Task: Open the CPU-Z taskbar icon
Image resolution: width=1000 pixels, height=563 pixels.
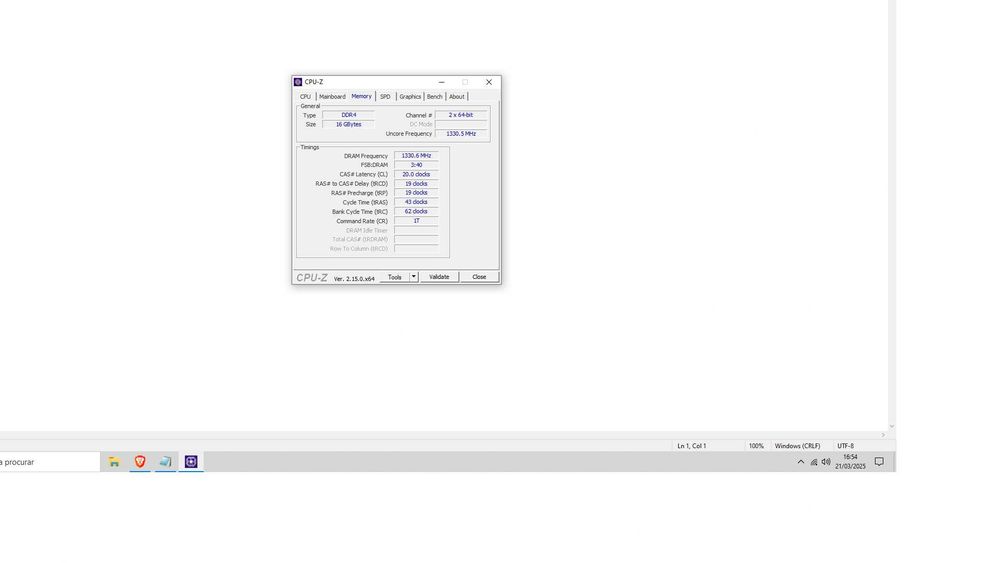Action: point(191,462)
